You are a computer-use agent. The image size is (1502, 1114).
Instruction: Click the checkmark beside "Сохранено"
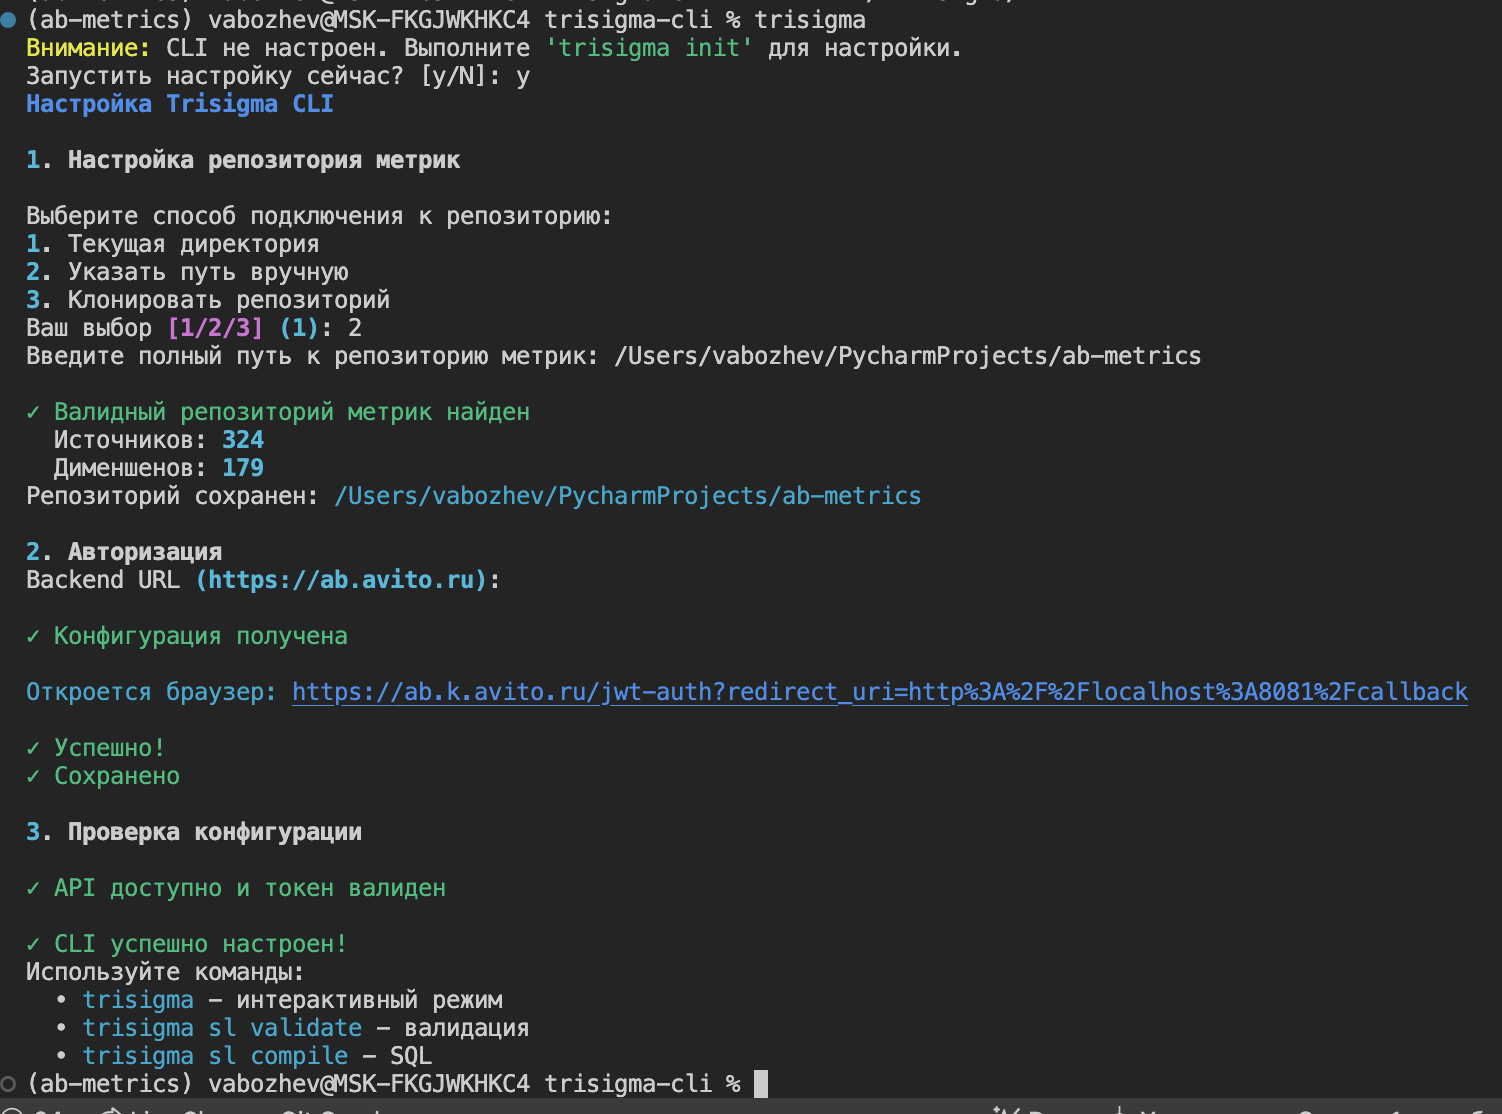[32, 775]
